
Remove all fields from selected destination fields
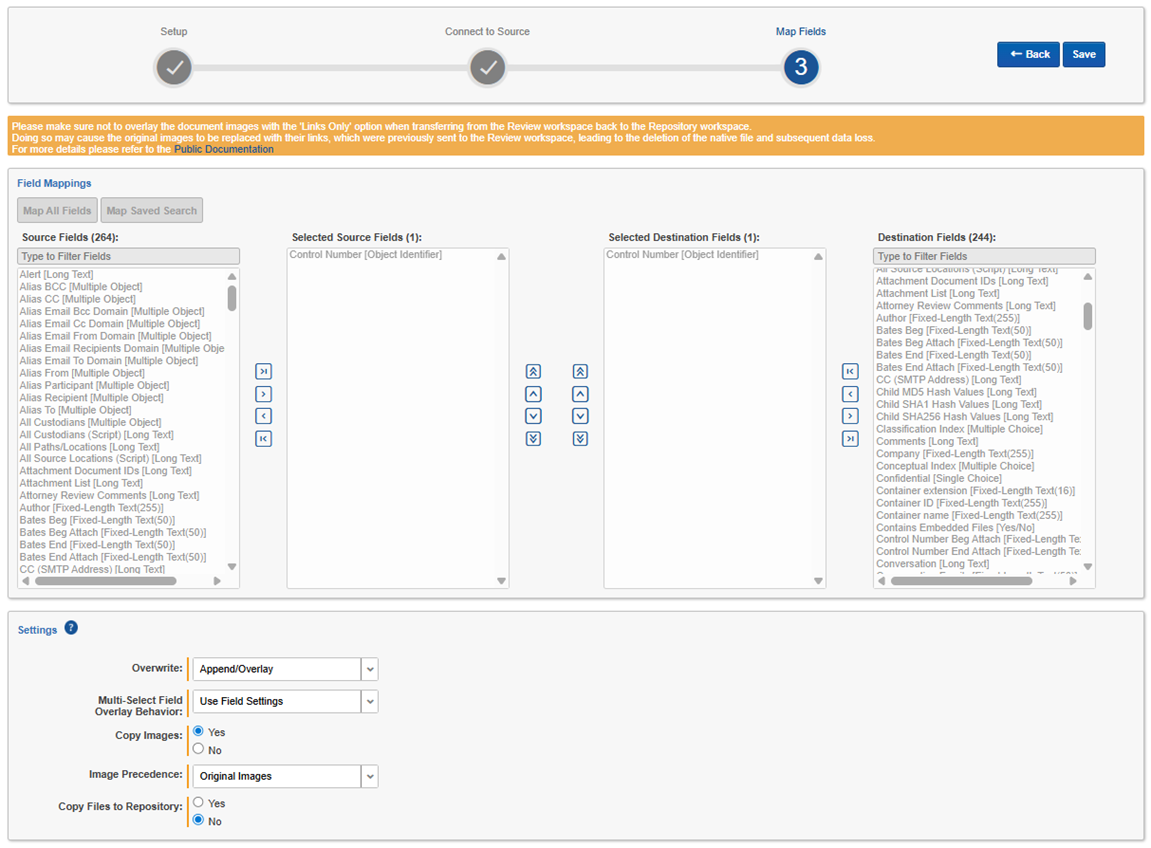pos(850,439)
